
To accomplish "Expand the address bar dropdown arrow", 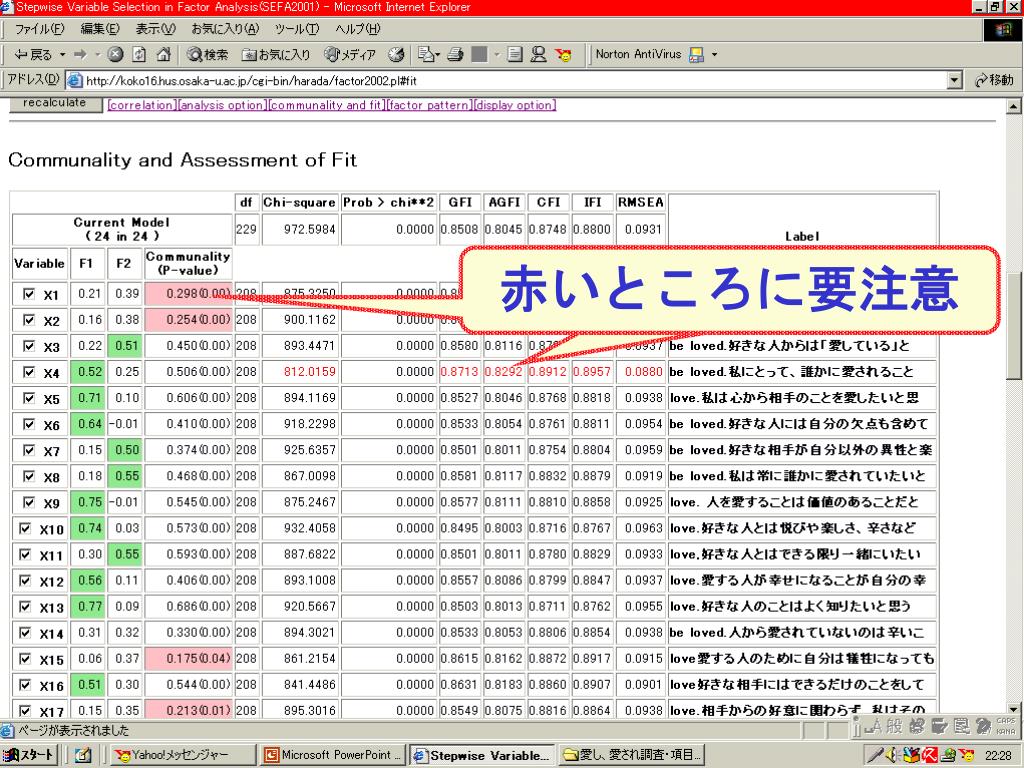I will point(954,81).
